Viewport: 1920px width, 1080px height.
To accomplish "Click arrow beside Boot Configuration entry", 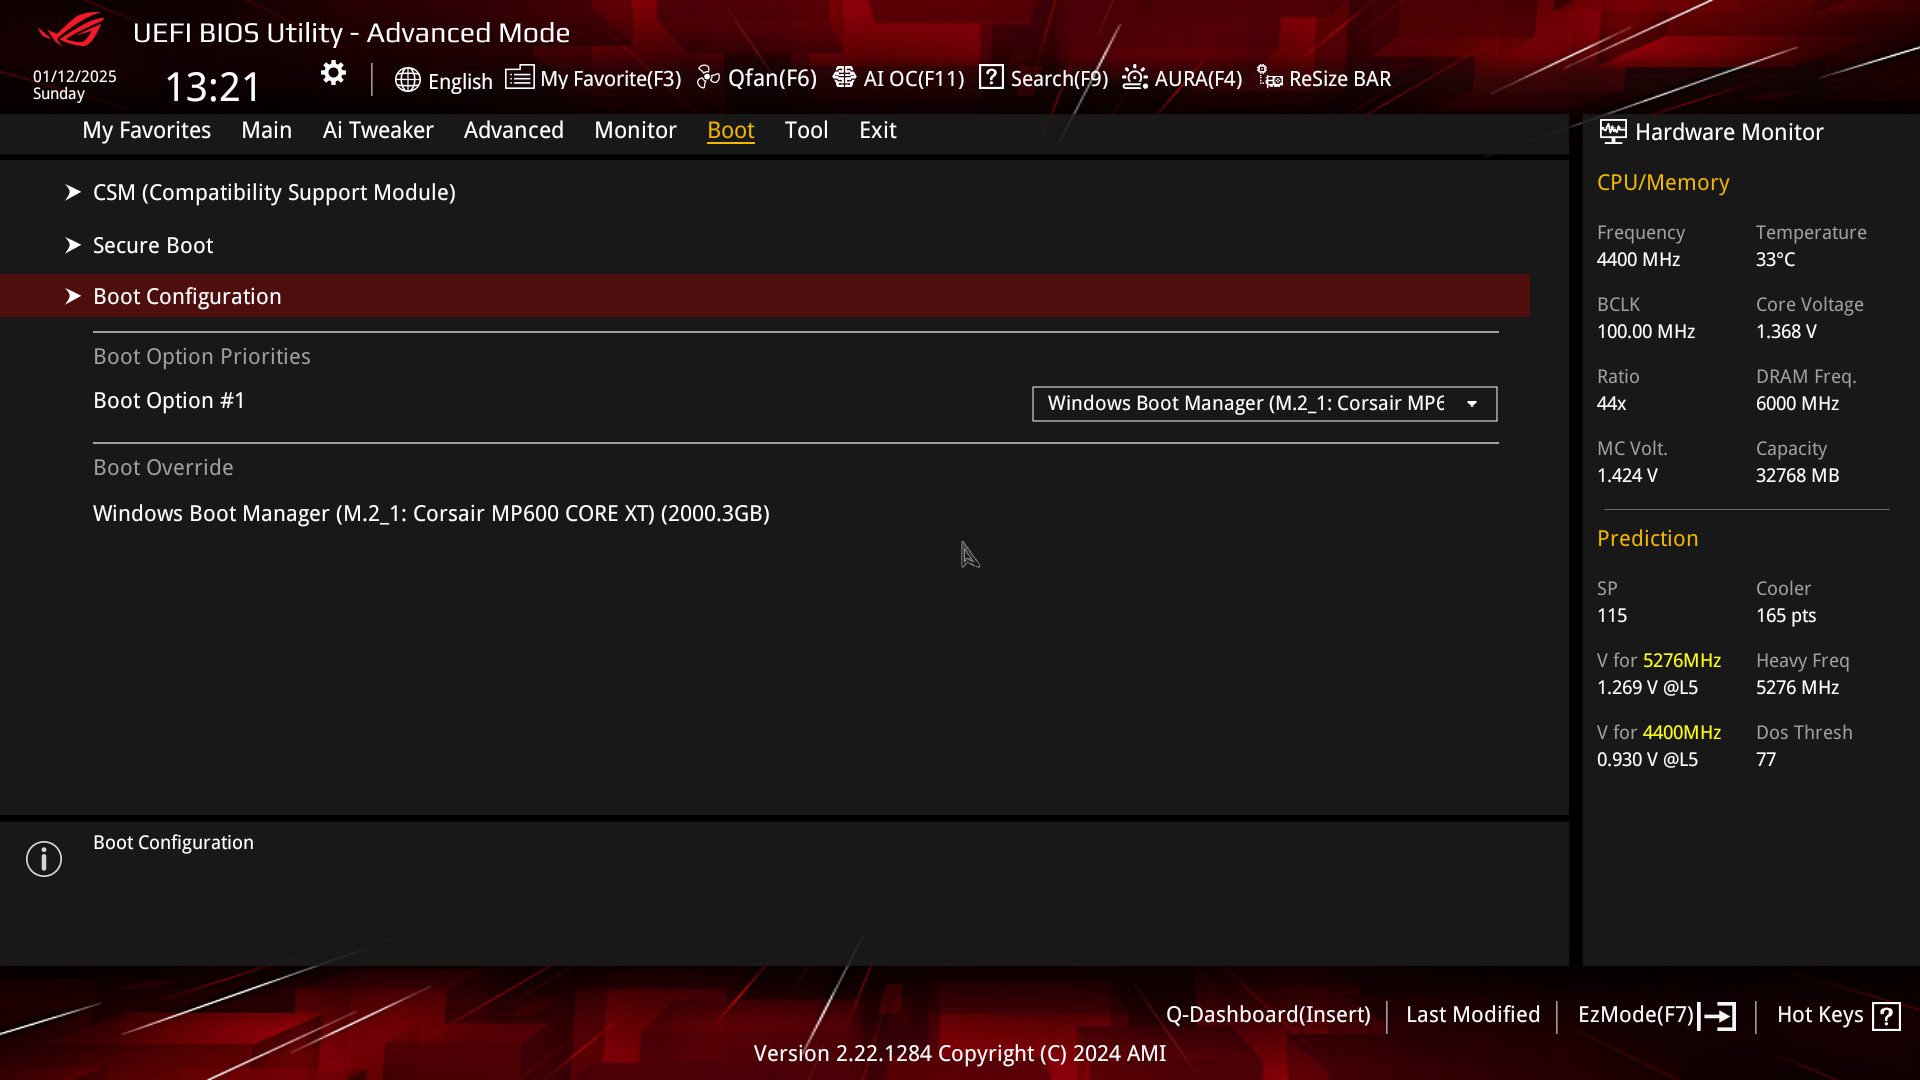I will click(73, 296).
